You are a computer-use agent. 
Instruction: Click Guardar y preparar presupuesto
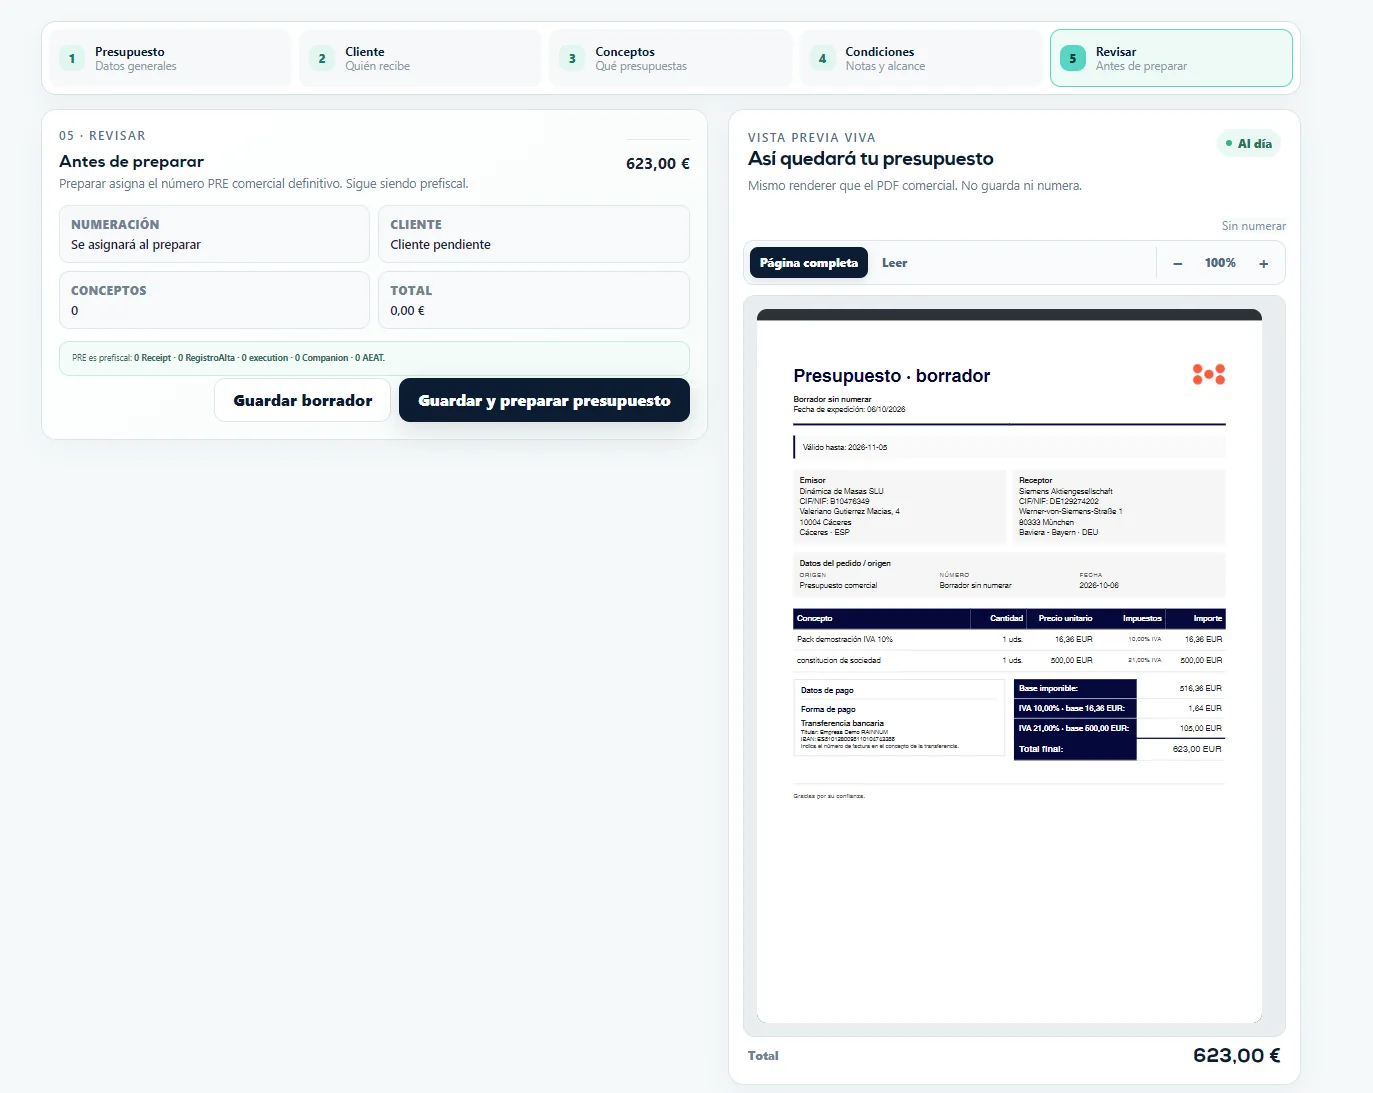pos(544,400)
